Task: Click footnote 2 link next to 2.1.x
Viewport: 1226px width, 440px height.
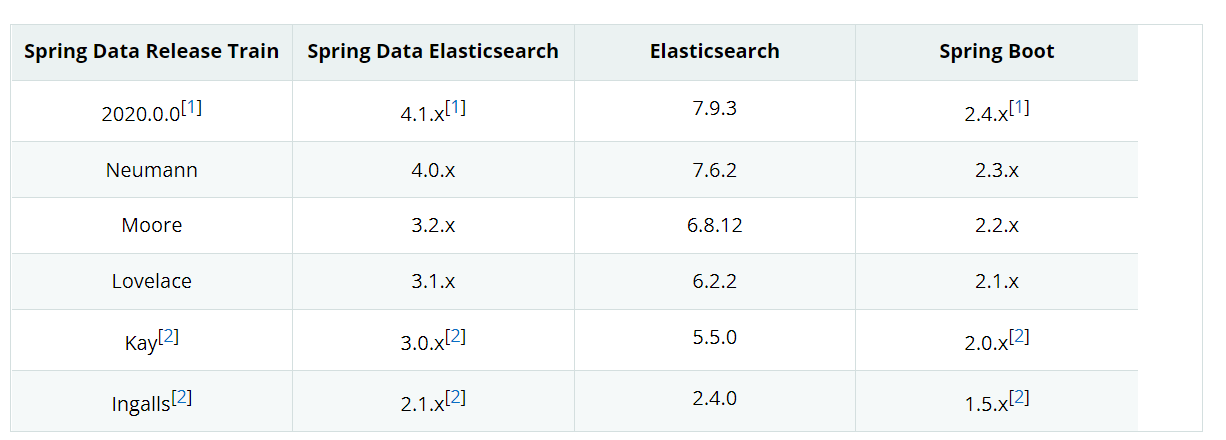Action: (456, 398)
